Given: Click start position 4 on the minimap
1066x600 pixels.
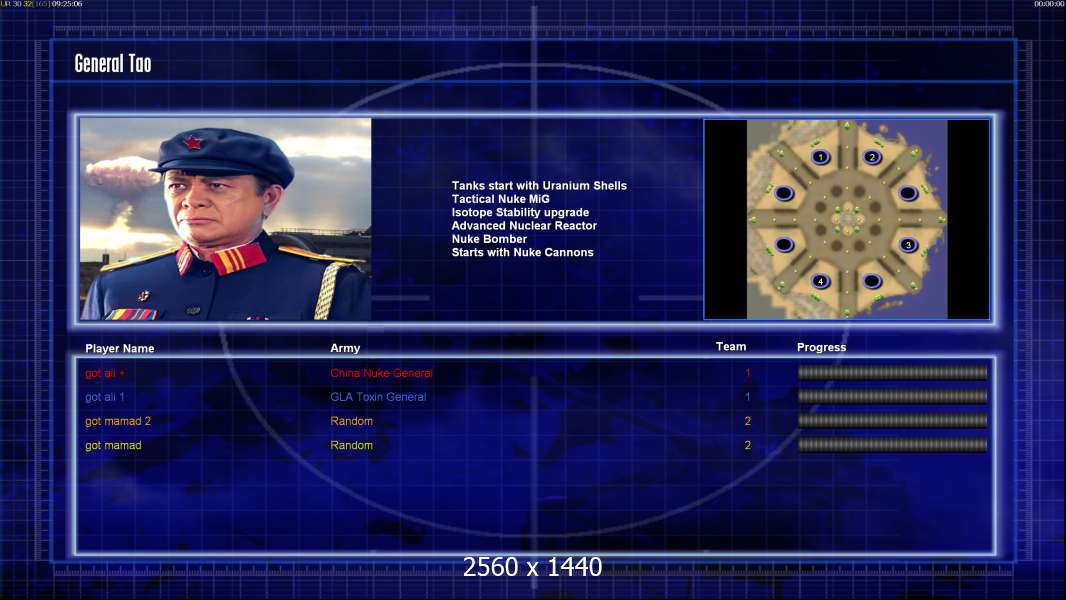Looking at the screenshot, I should point(821,281).
